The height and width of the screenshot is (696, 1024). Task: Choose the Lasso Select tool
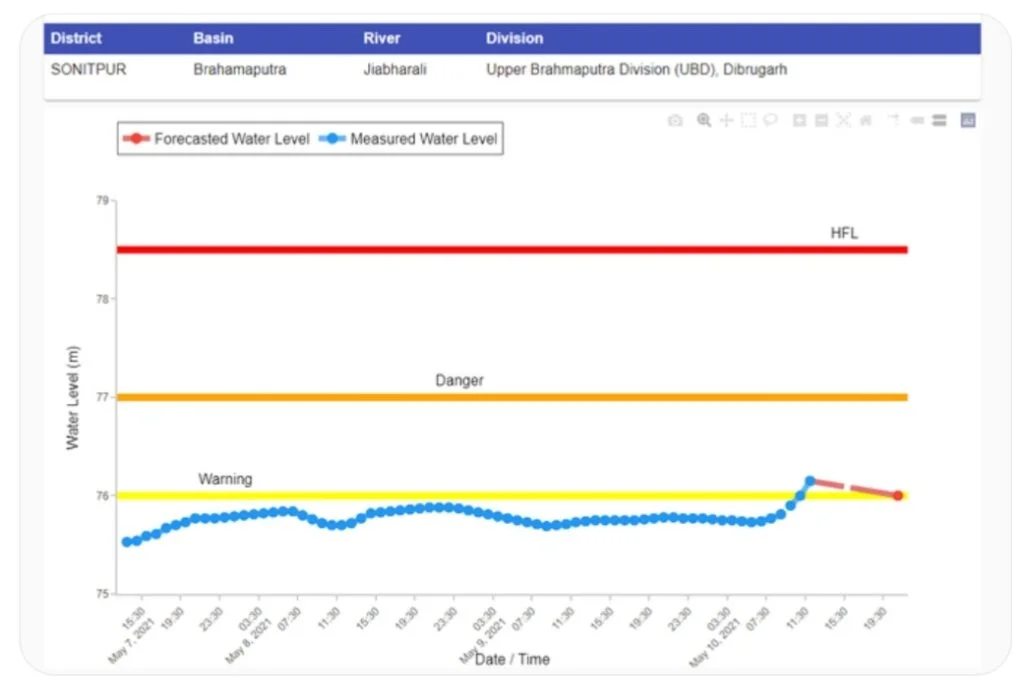pyautogui.click(x=771, y=120)
